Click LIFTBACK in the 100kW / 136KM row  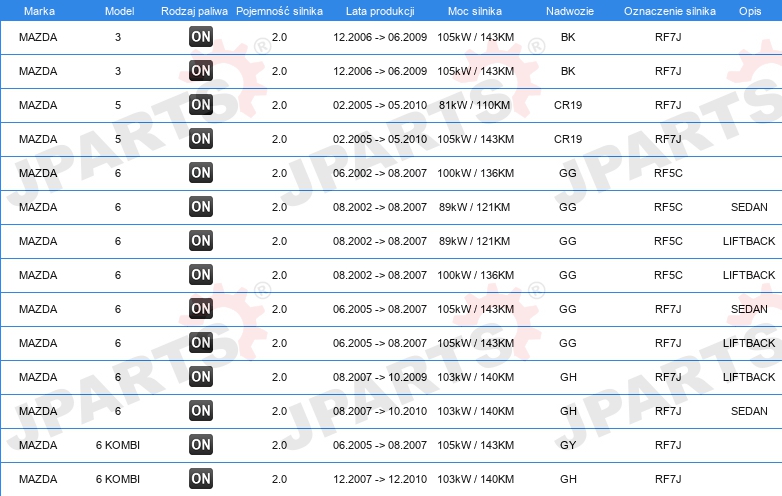(x=749, y=275)
